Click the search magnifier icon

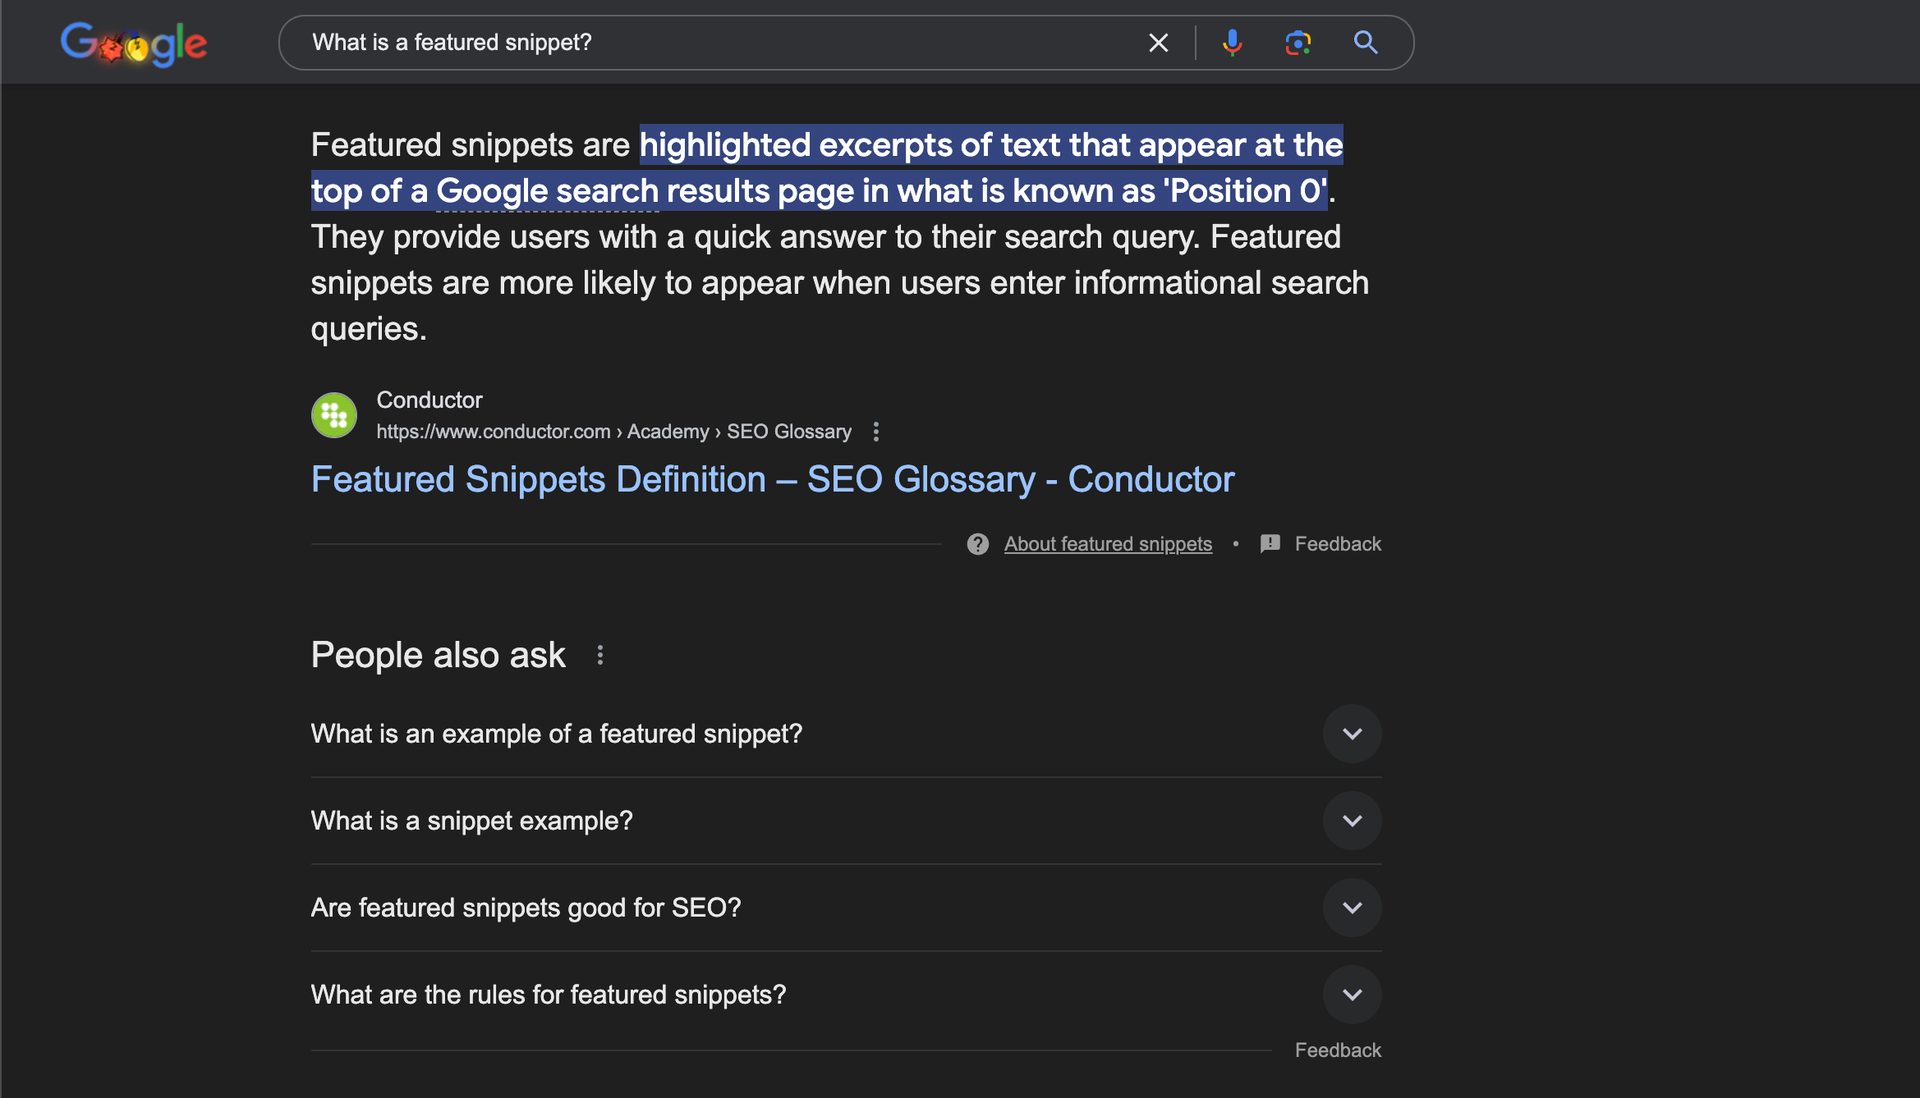(1365, 42)
